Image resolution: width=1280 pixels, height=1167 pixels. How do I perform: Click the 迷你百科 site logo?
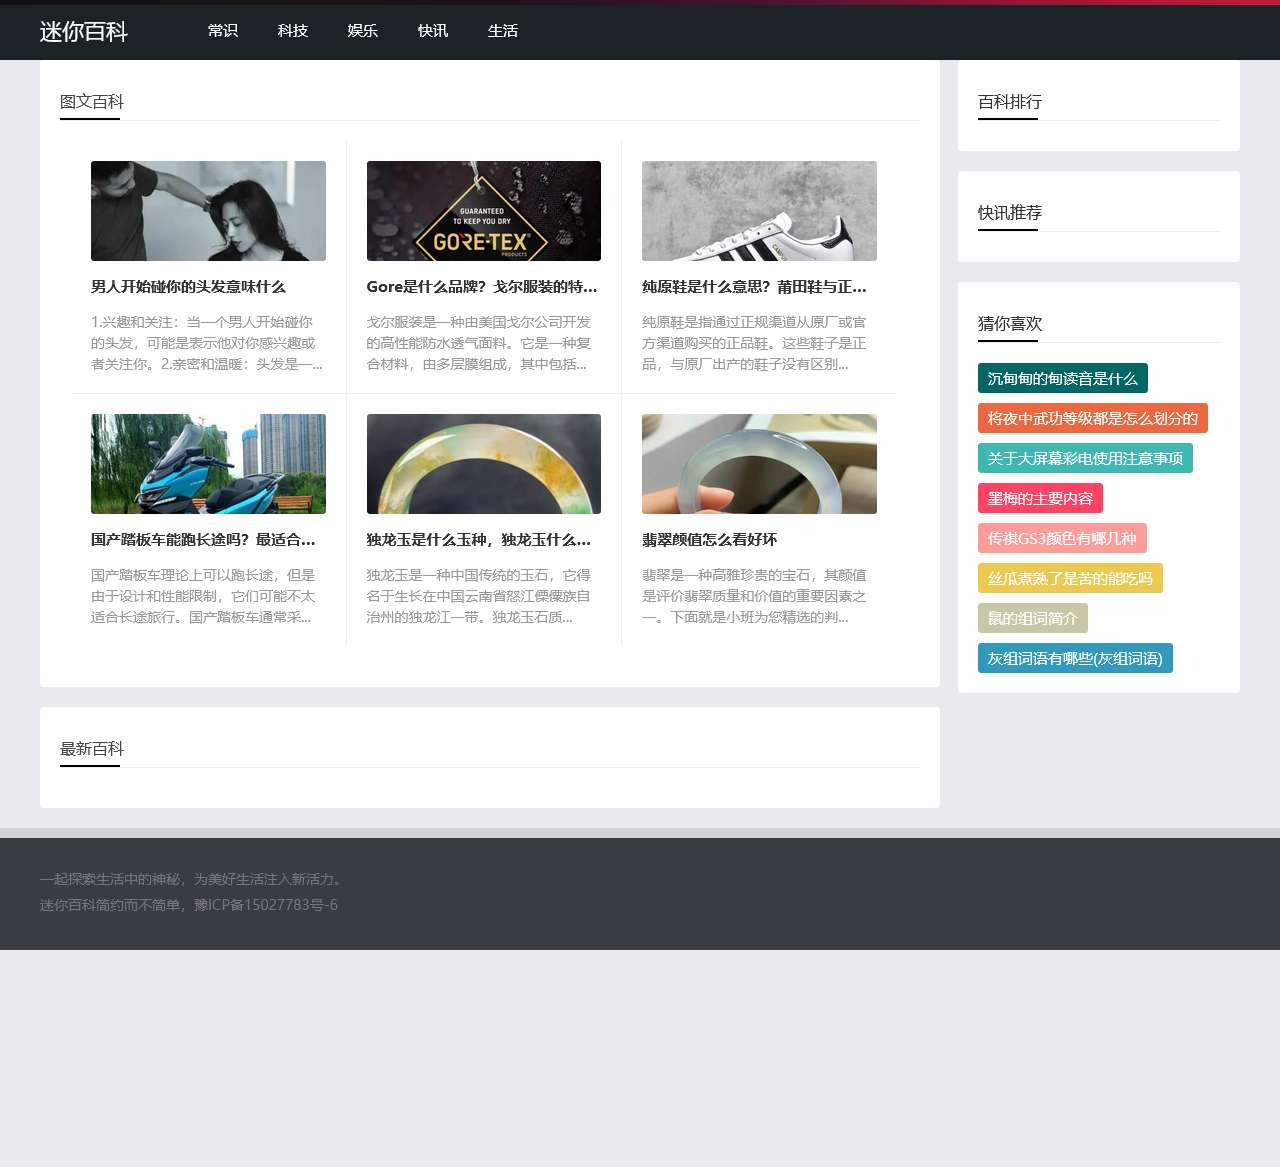[x=84, y=32]
